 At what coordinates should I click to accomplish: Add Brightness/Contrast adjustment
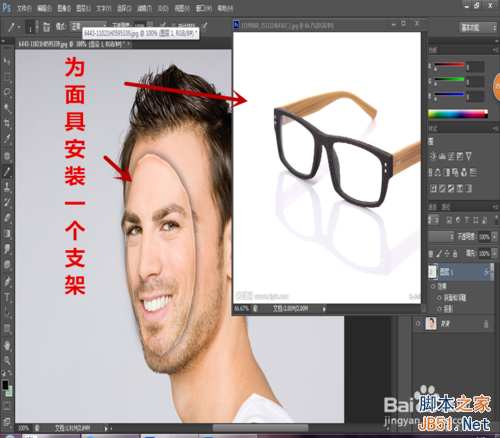pos(433,156)
